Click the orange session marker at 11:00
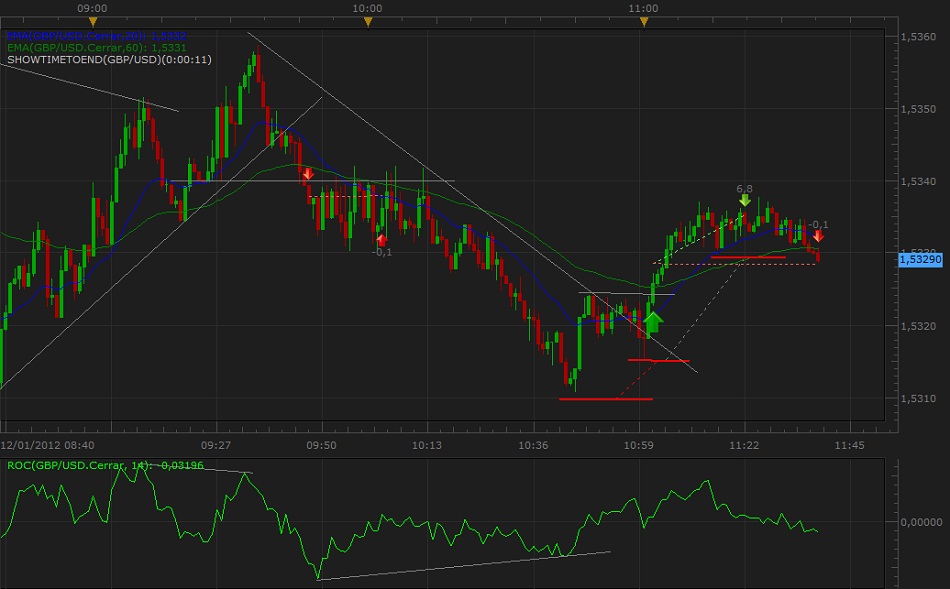This screenshot has height=589, width=950. [643, 21]
